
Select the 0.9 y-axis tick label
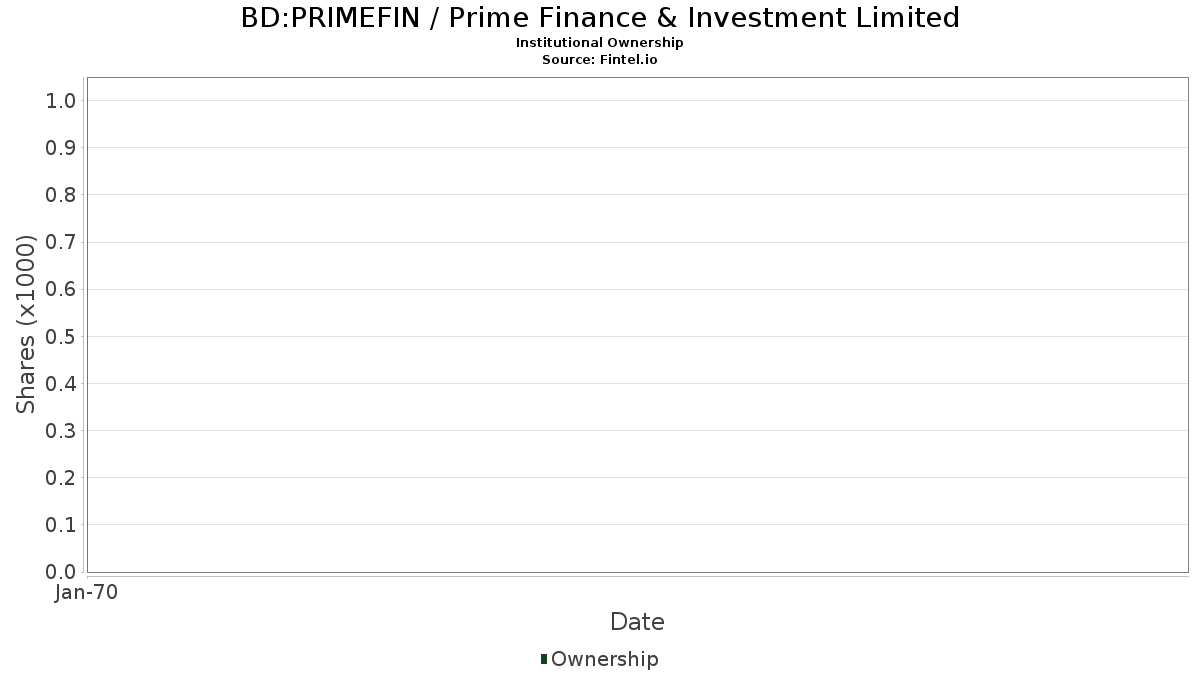coord(61,148)
